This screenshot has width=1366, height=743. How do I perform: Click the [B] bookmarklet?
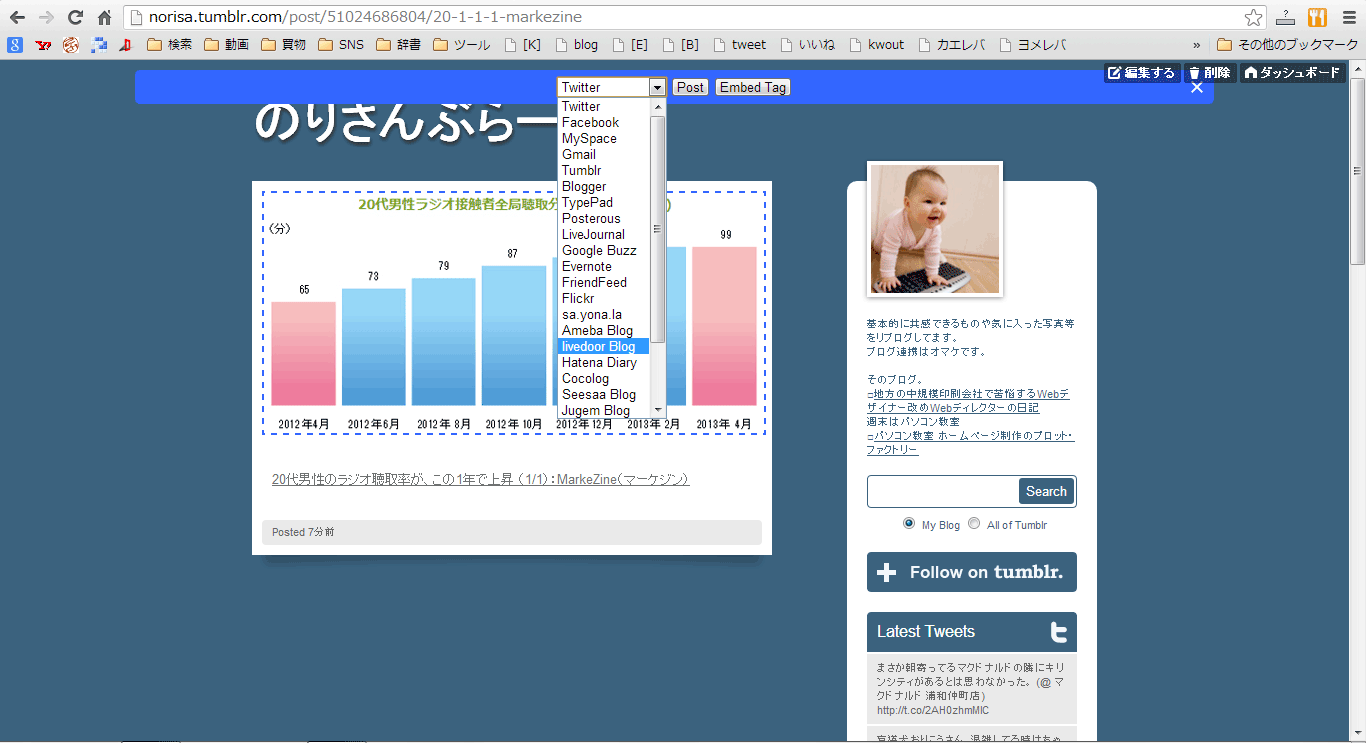[x=680, y=44]
